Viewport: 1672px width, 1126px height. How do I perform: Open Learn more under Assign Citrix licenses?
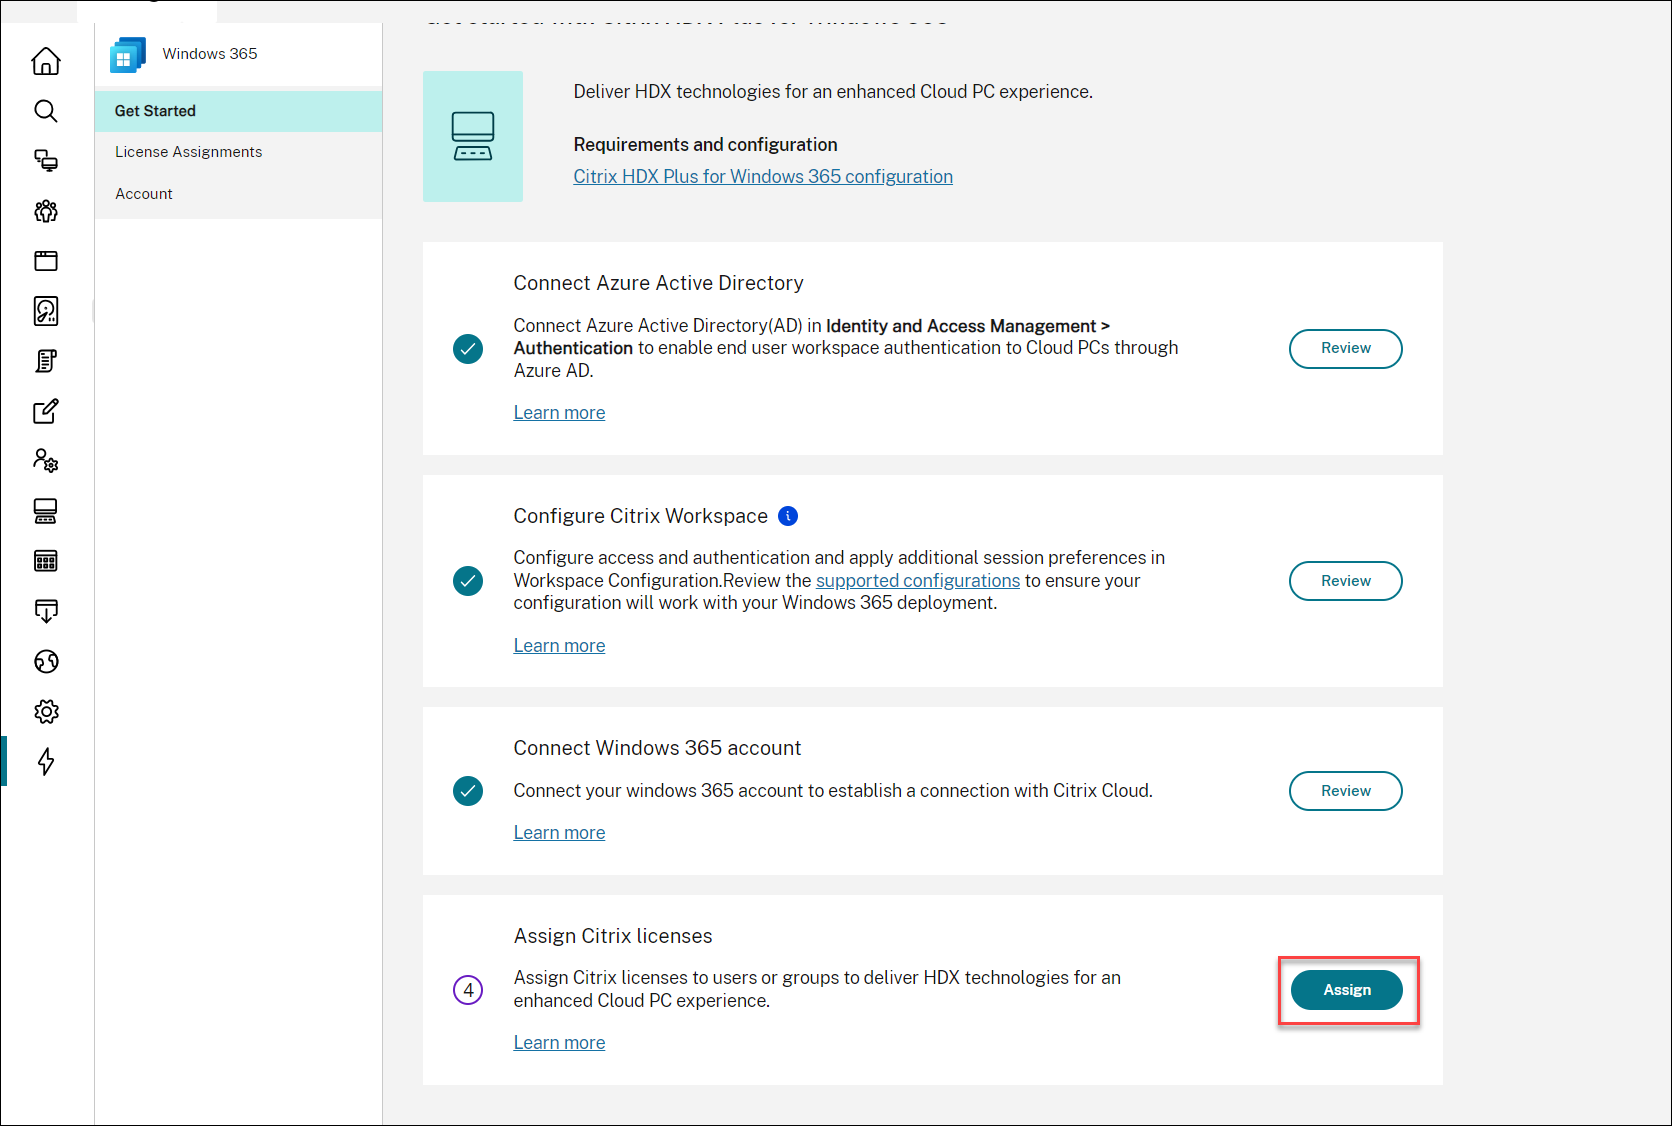coord(559,1043)
